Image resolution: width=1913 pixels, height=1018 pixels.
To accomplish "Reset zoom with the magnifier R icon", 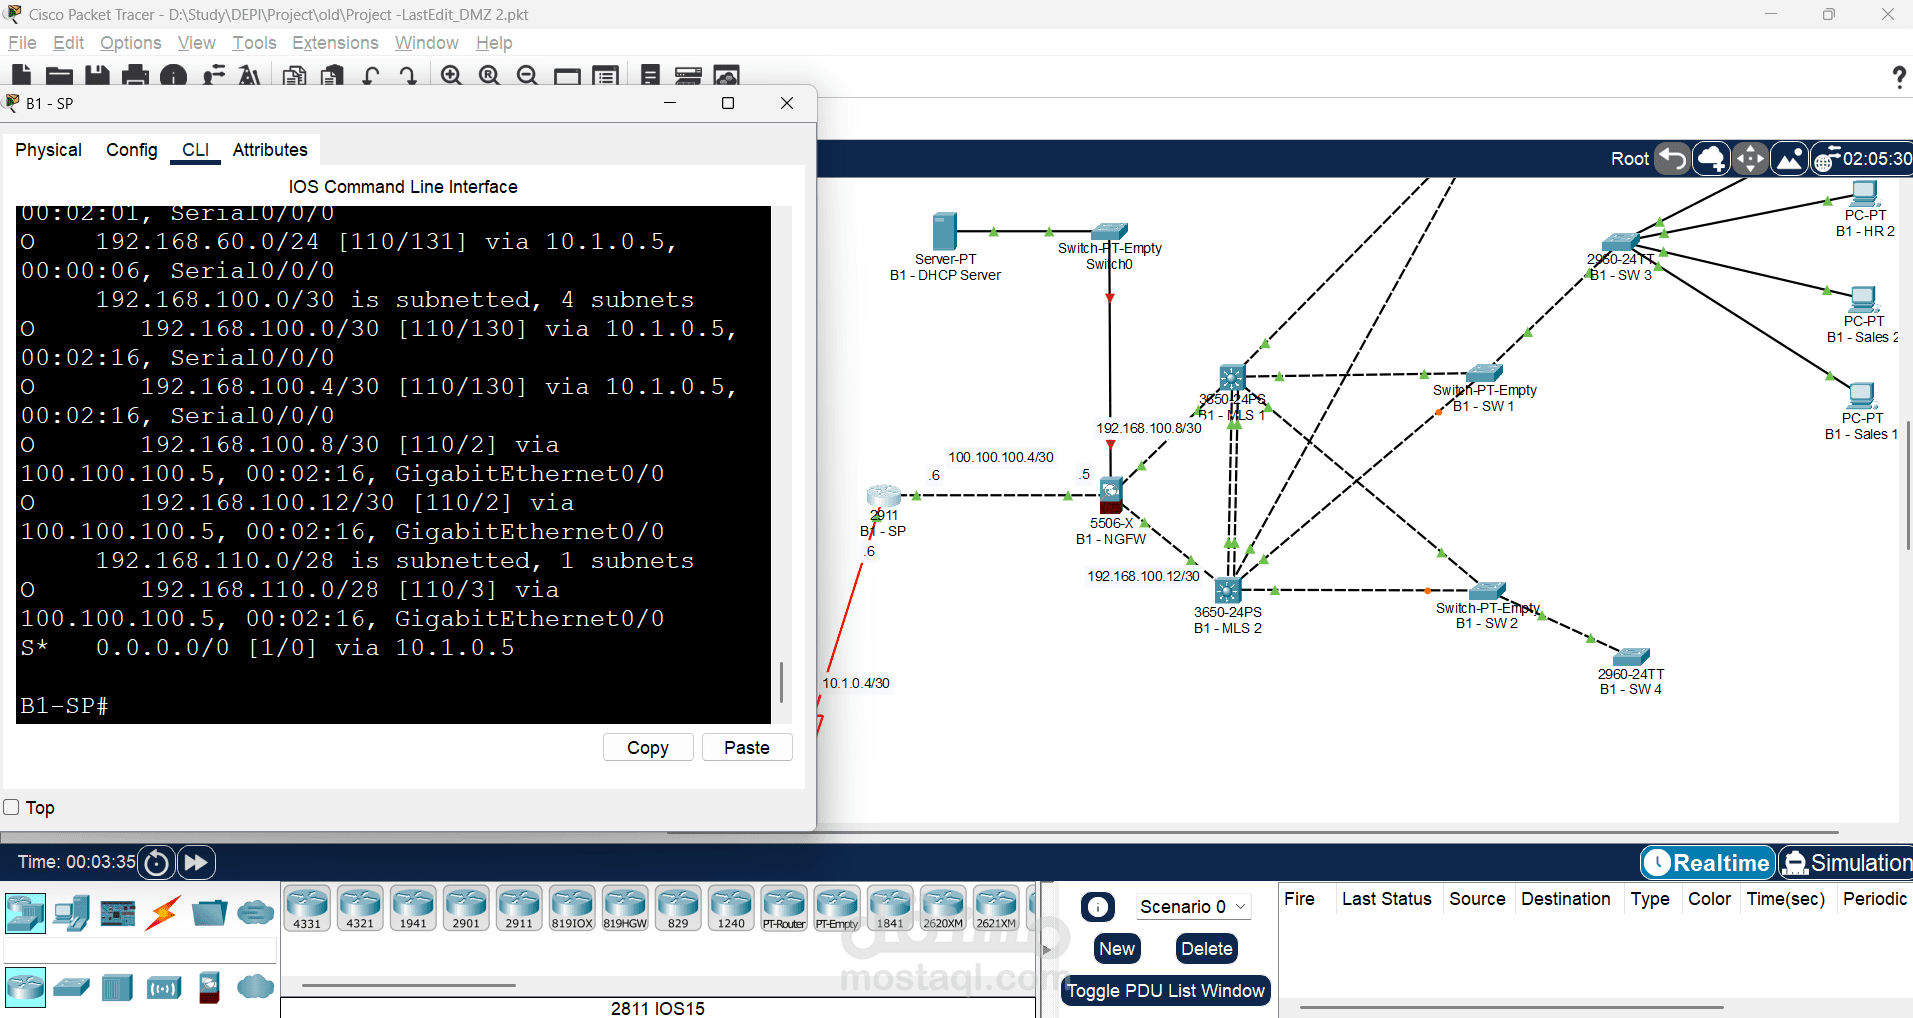I will tap(490, 75).
